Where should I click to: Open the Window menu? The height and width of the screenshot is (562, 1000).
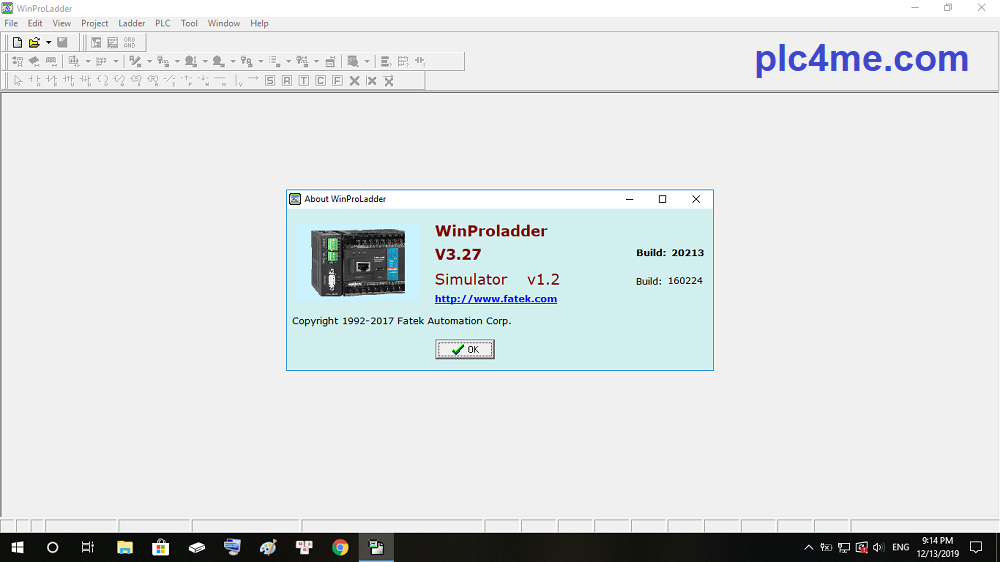click(224, 24)
